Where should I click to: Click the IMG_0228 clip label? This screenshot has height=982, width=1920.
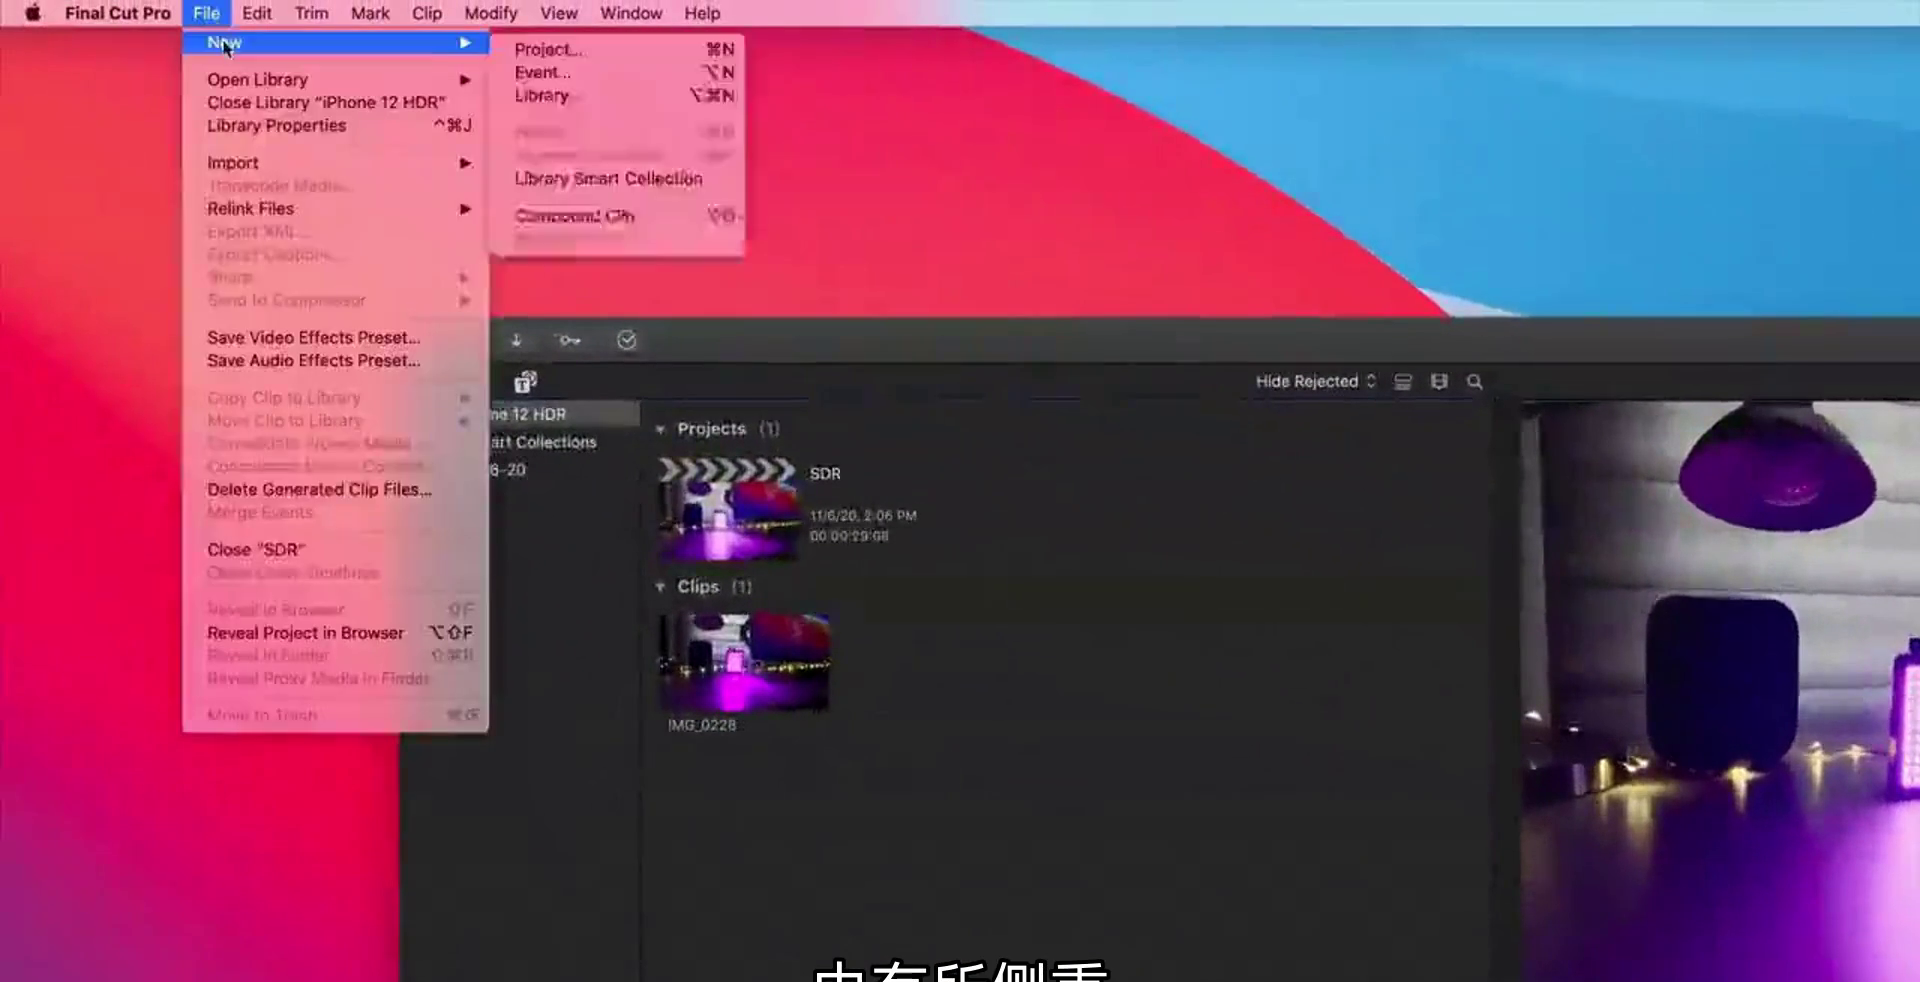point(702,725)
